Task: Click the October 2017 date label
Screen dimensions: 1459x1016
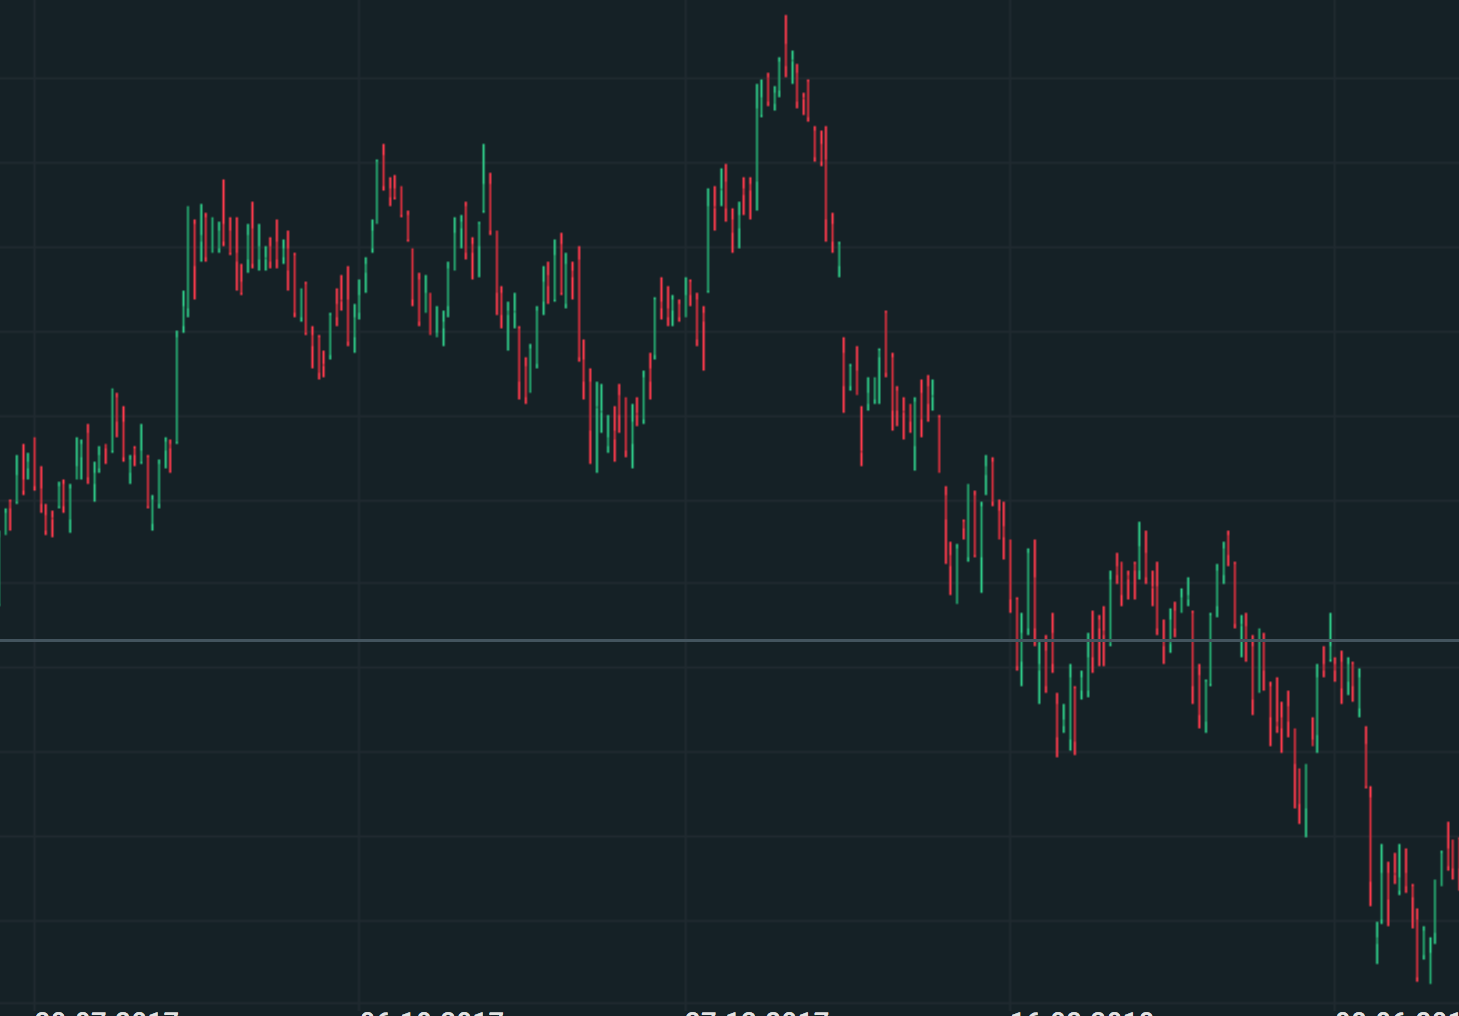Action: coord(432,1012)
